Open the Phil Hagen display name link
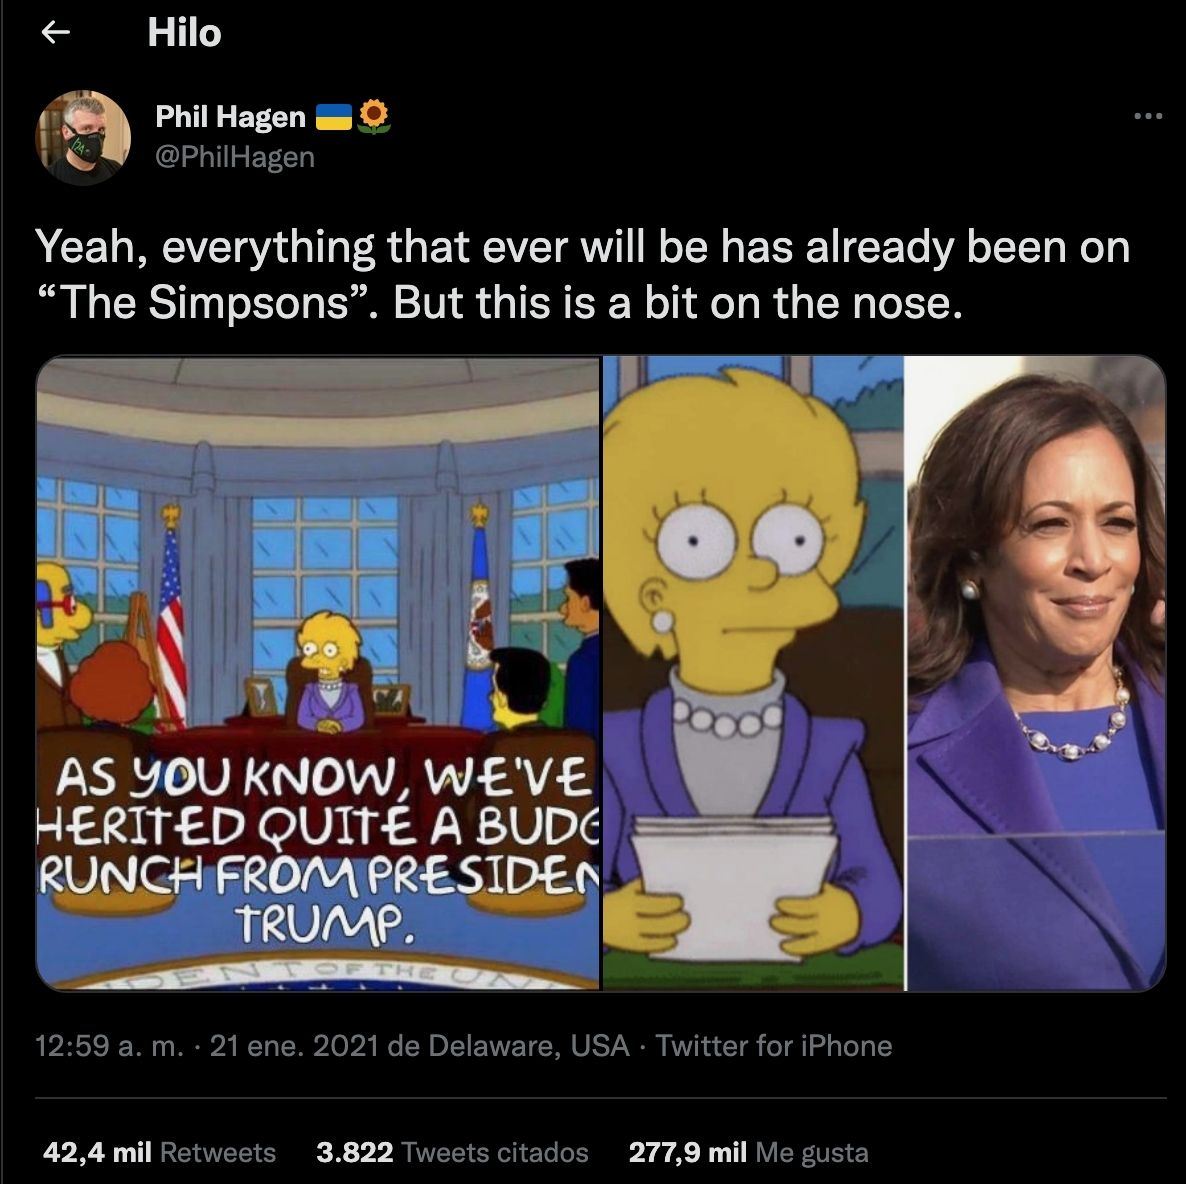Viewport: 1186px width, 1184px height. tap(230, 117)
